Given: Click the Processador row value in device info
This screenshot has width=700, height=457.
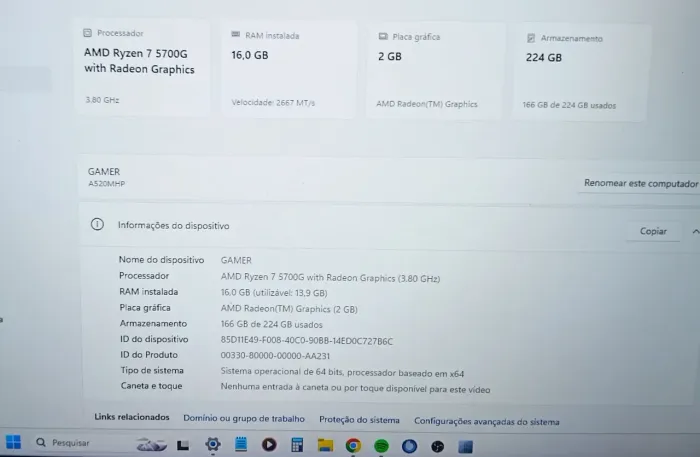Looking at the screenshot, I should tap(330, 278).
